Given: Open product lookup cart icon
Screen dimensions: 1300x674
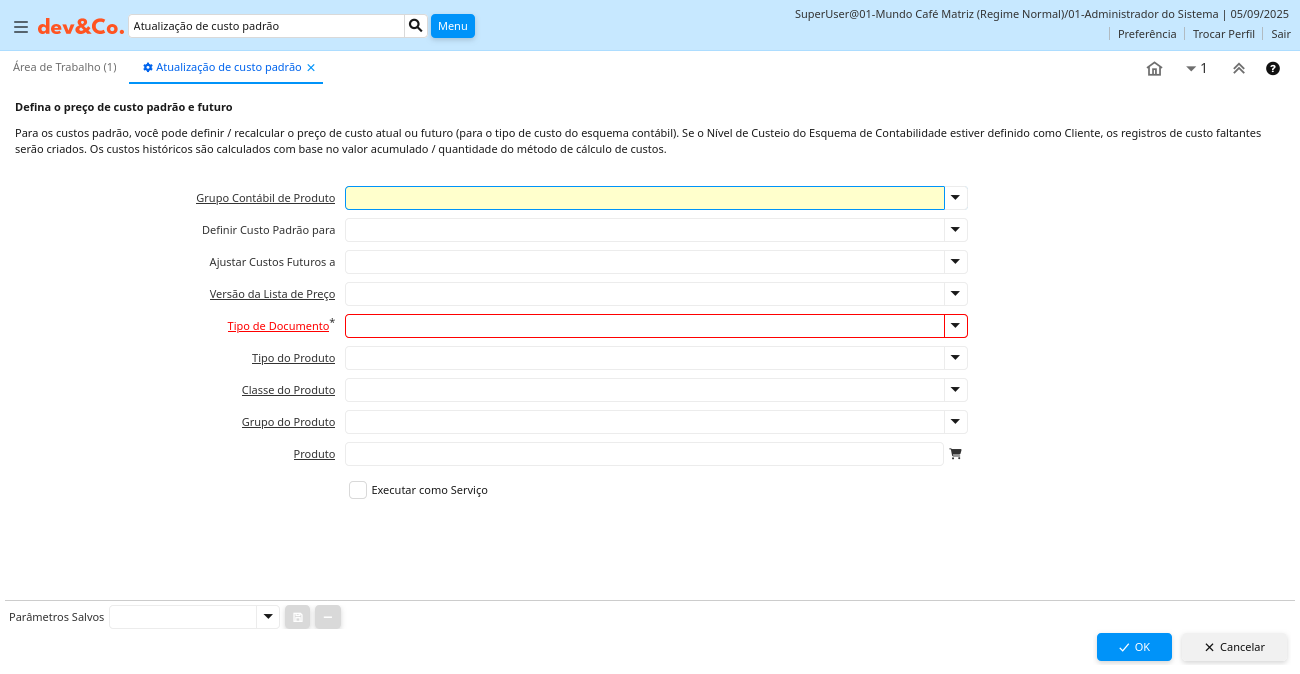Looking at the screenshot, I should point(955,454).
